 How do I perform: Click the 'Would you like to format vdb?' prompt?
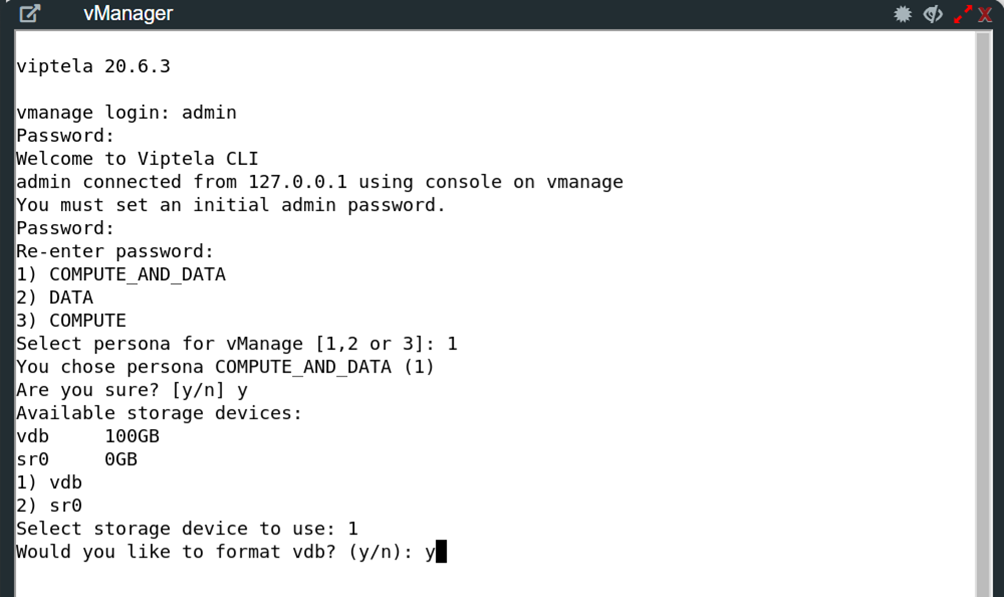[215, 551]
